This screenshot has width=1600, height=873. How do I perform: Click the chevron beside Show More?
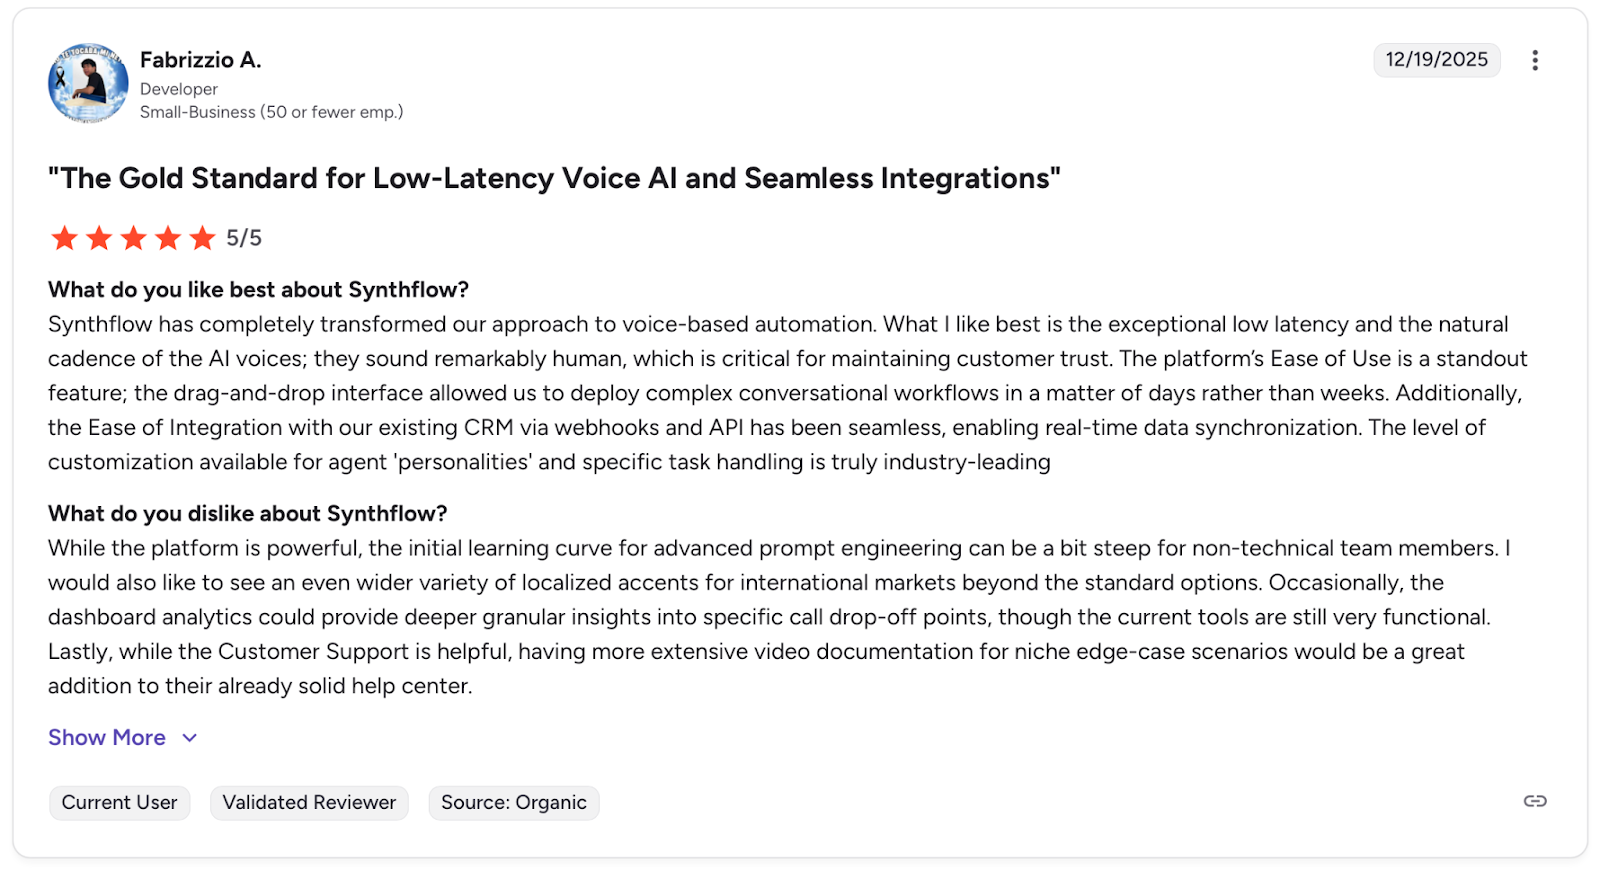190,738
